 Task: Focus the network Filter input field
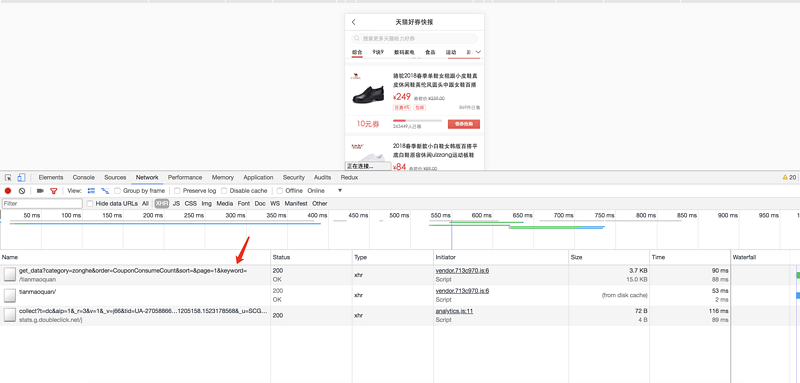42,203
